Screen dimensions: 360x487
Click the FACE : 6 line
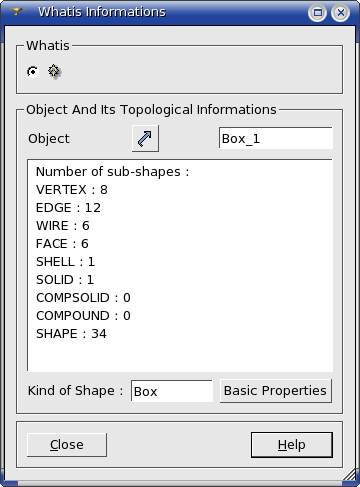click(x=62, y=244)
